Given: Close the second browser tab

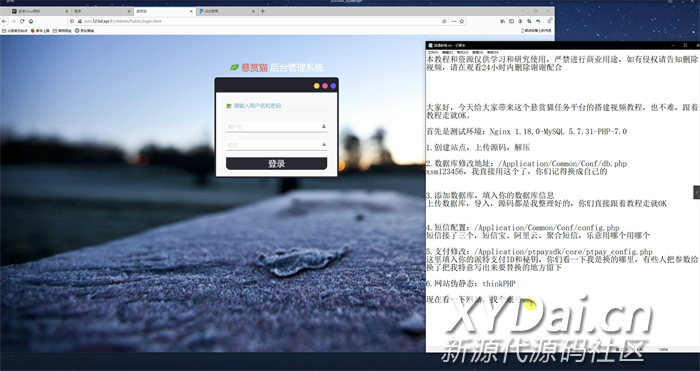Looking at the screenshot, I should pos(129,11).
